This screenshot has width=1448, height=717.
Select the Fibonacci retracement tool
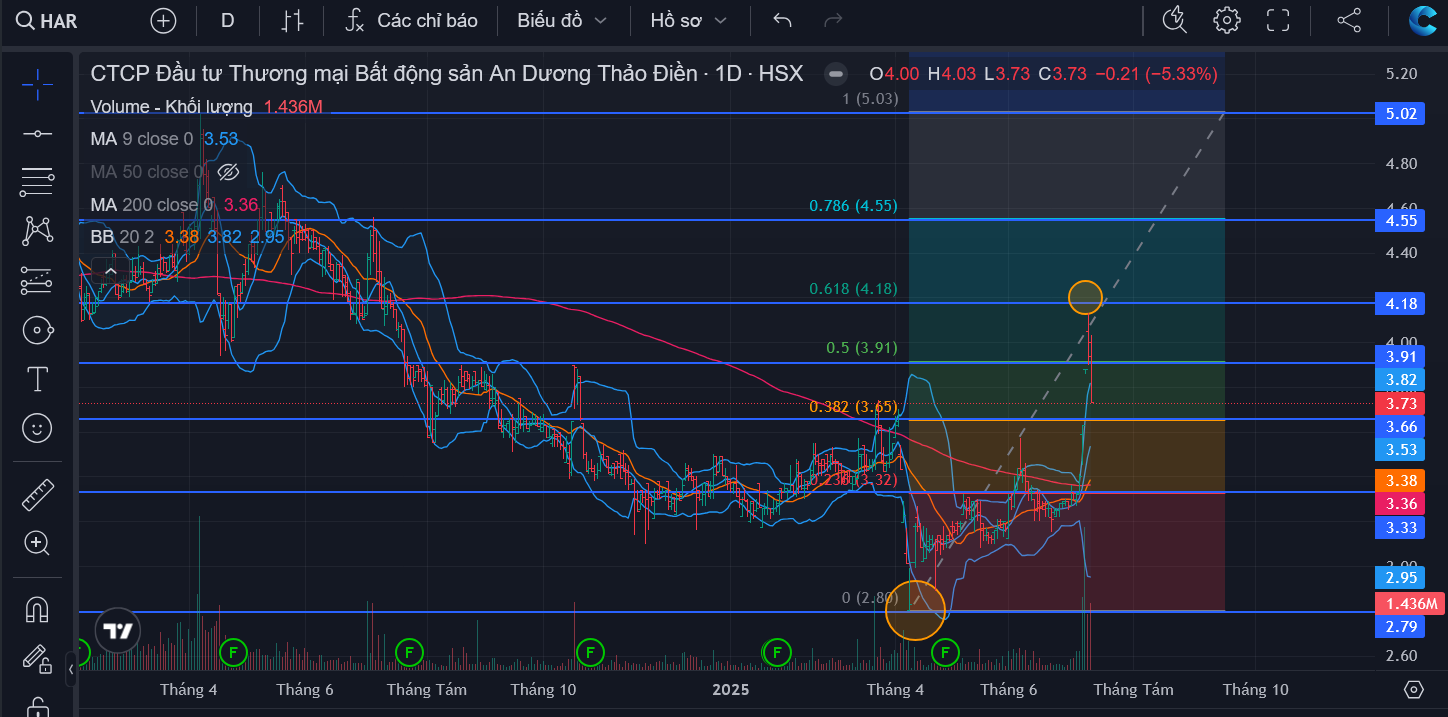pyautogui.click(x=37, y=182)
